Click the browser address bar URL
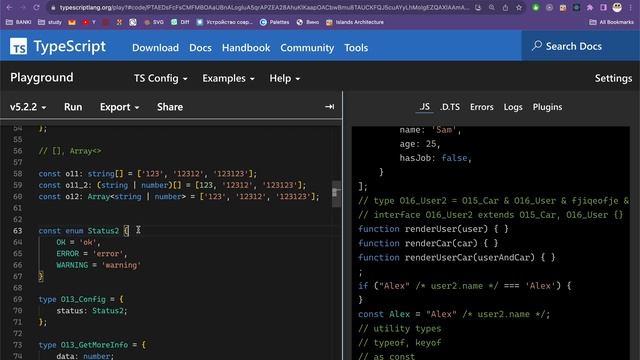This screenshot has width=640, height=360. click(x=264, y=7)
